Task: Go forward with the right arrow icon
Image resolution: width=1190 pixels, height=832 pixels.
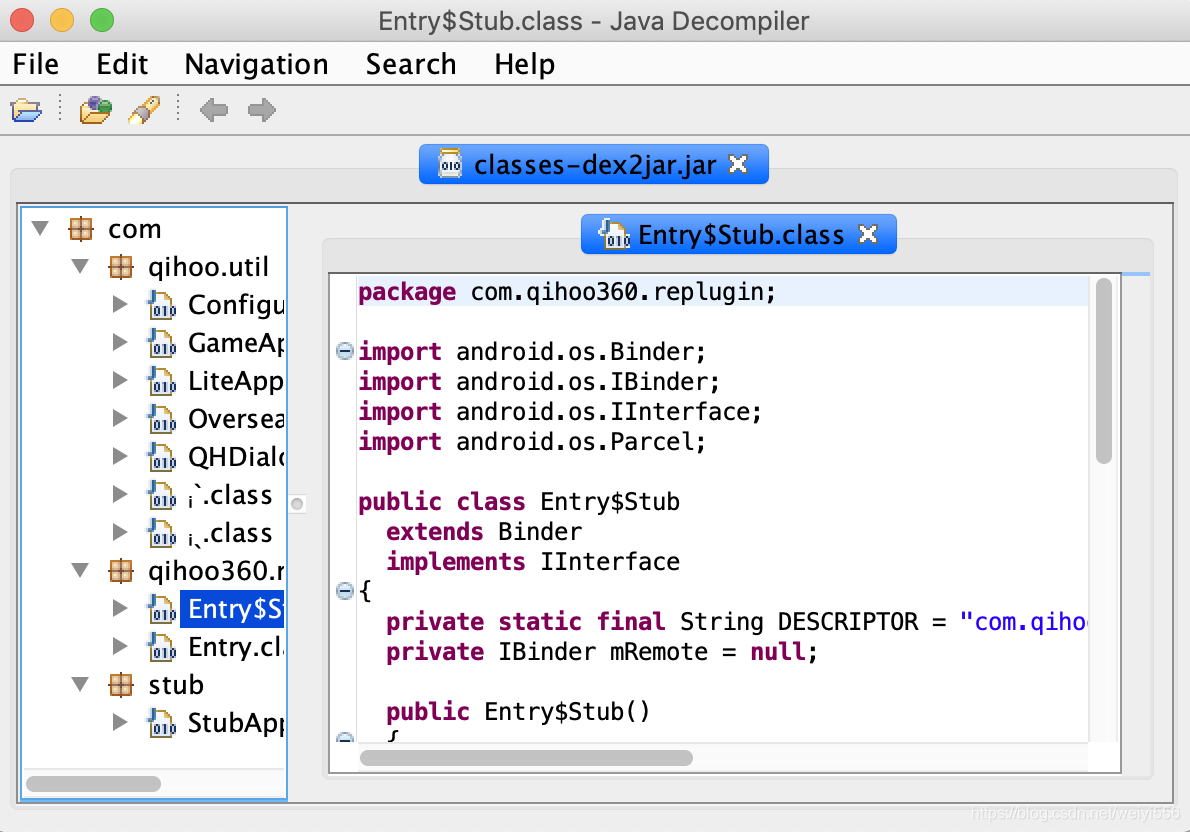Action: point(262,110)
